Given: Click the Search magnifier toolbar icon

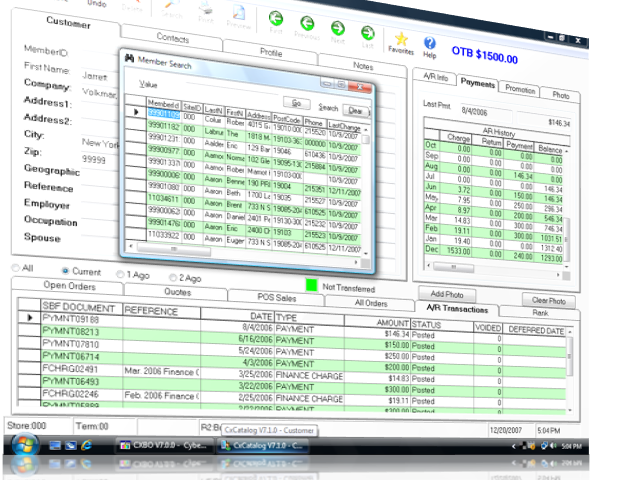Looking at the screenshot, I should (x=172, y=5).
